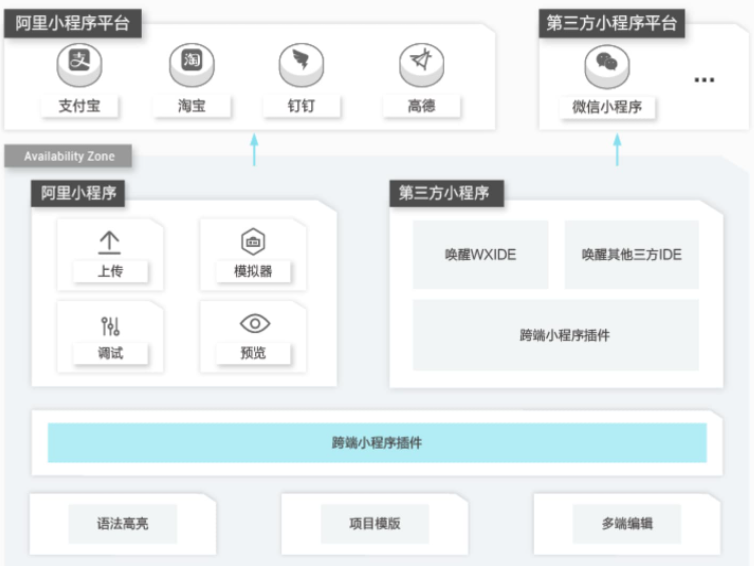
Task: Click the 唤醒其他三方IDE box
Action: (631, 254)
